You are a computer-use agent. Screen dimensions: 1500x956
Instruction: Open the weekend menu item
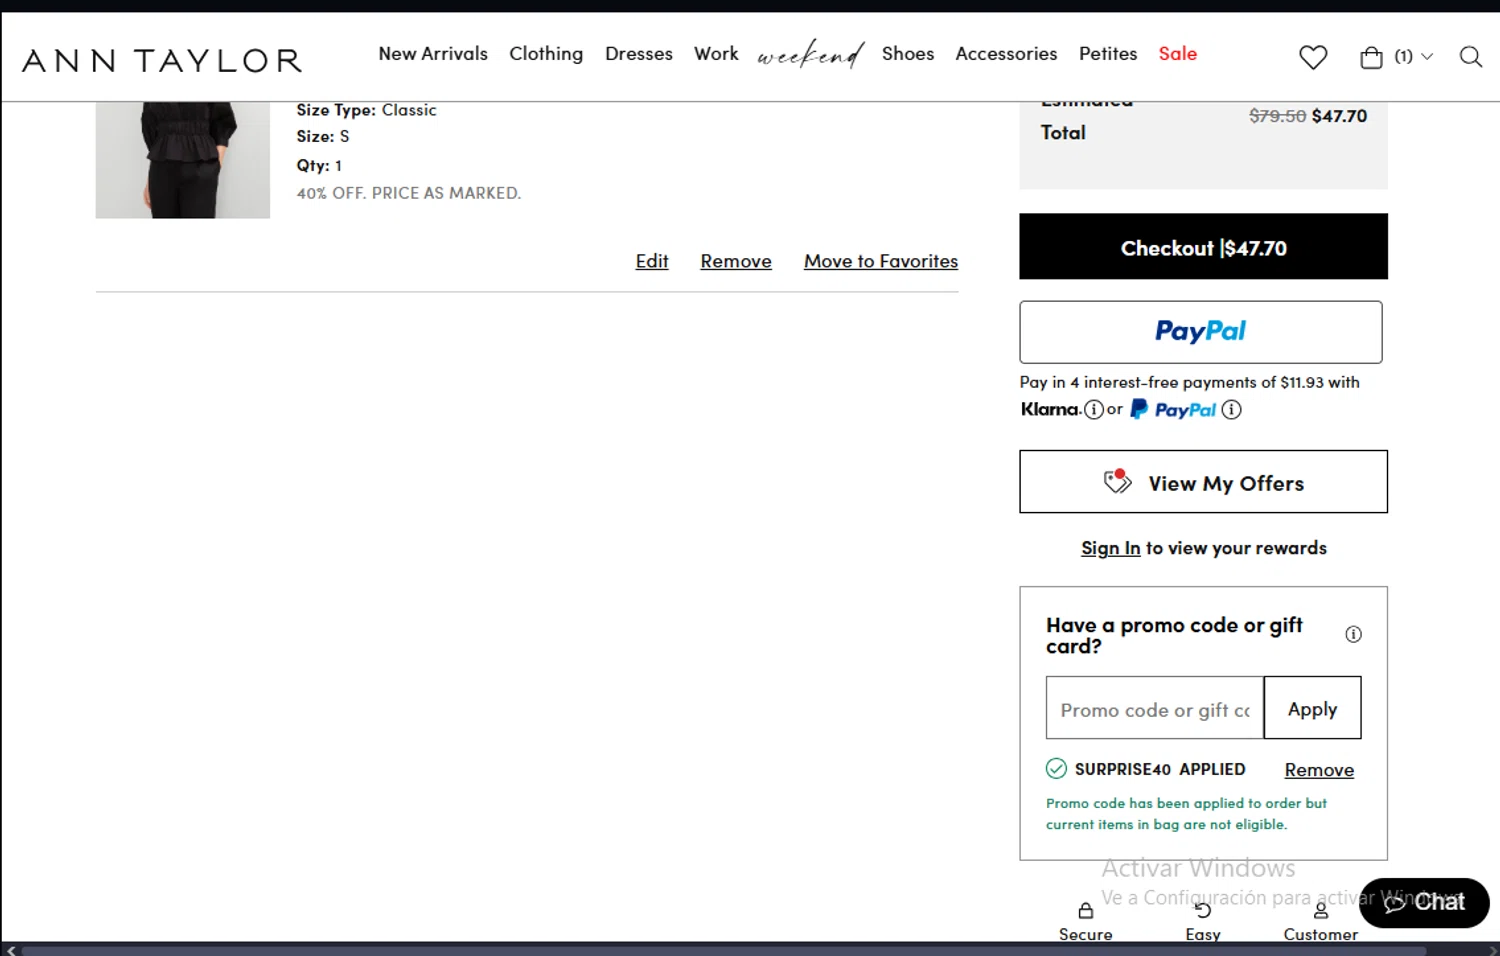coord(810,54)
